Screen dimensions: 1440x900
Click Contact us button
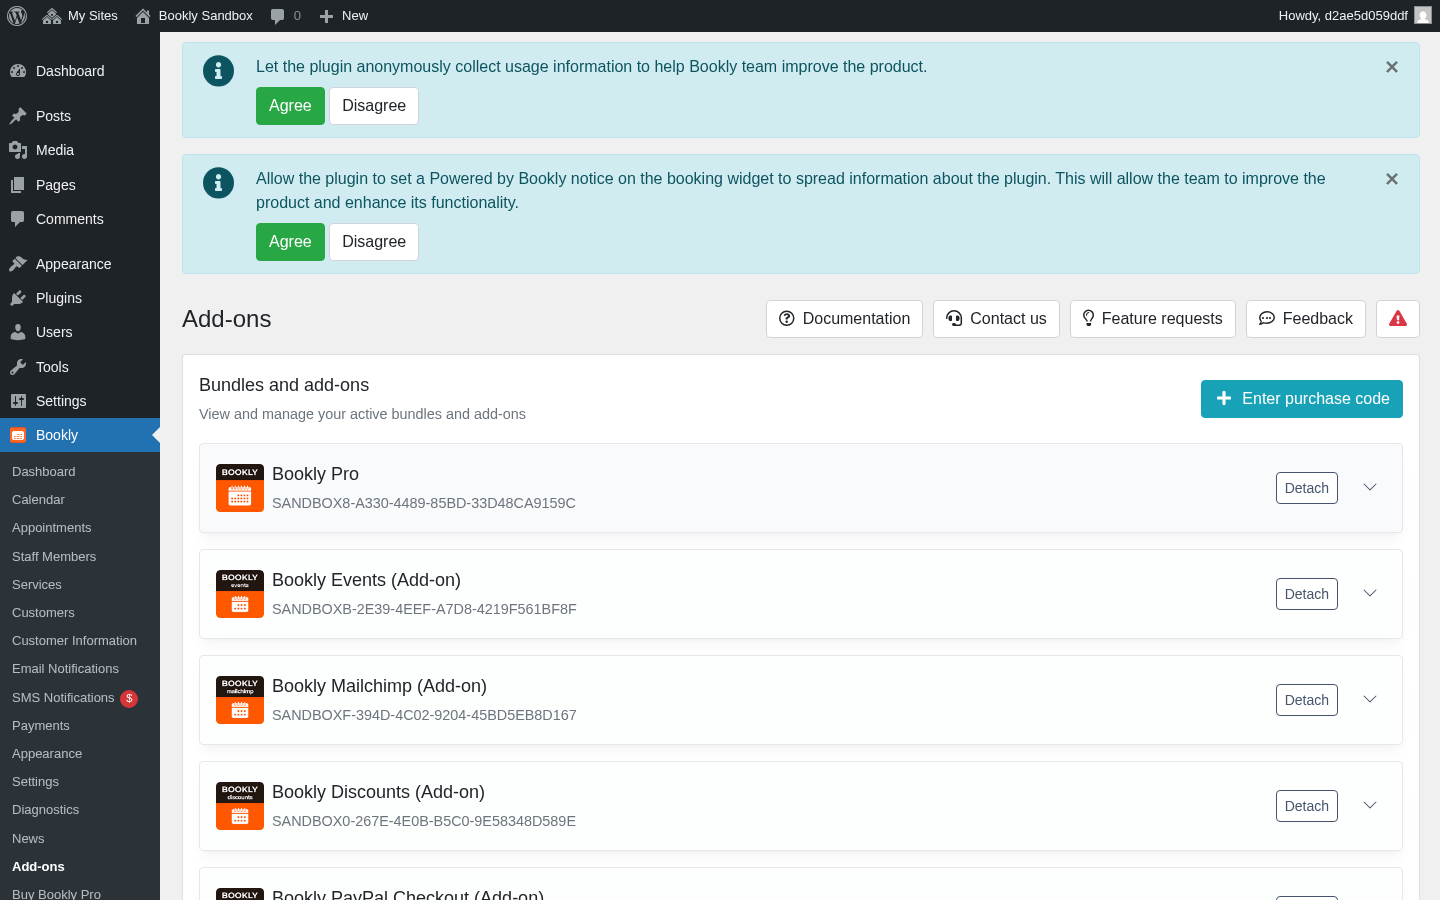pyautogui.click(x=996, y=319)
